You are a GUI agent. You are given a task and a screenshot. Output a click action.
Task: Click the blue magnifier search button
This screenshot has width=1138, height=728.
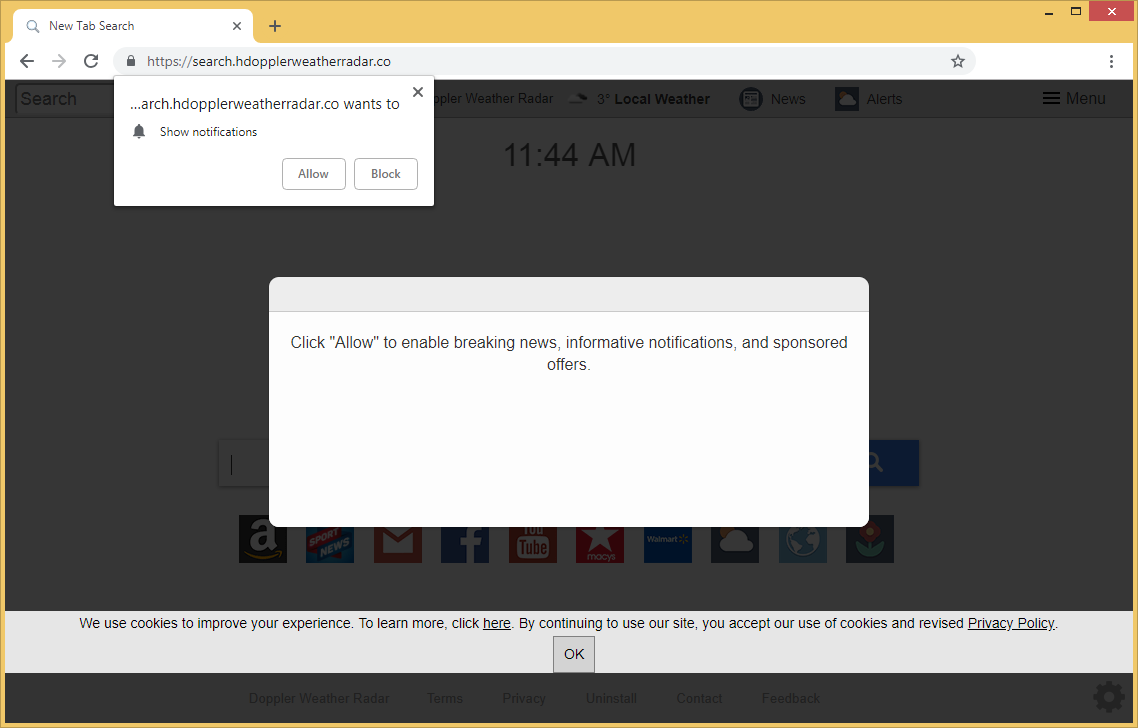[x=893, y=463]
